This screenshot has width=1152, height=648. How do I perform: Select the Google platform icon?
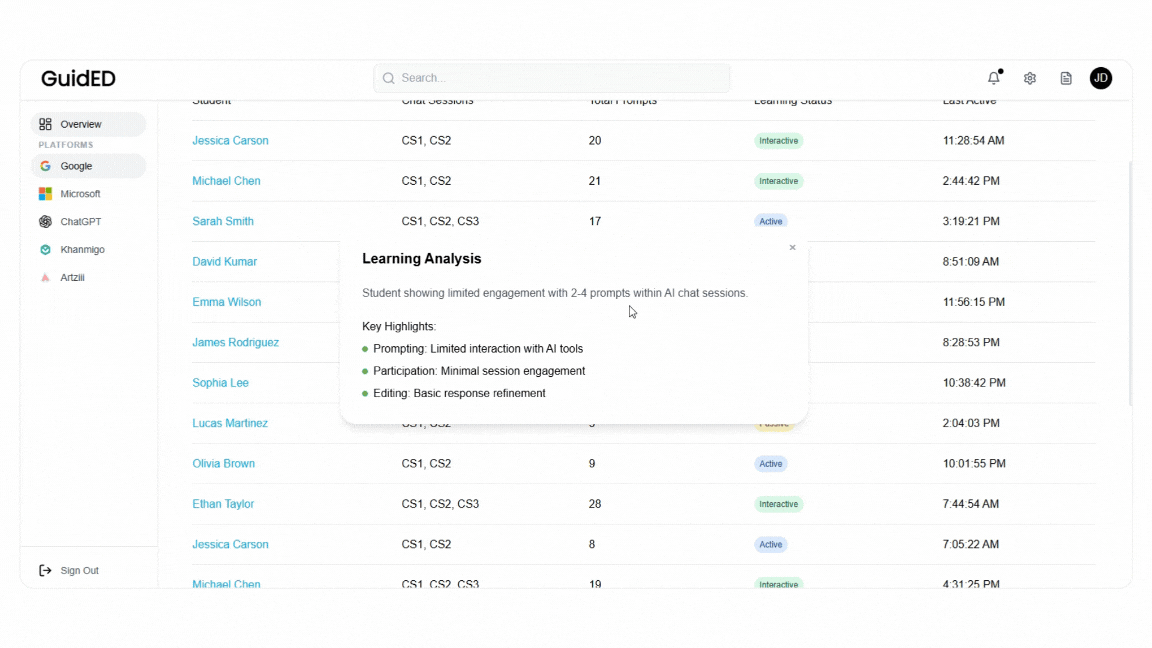[x=45, y=166]
